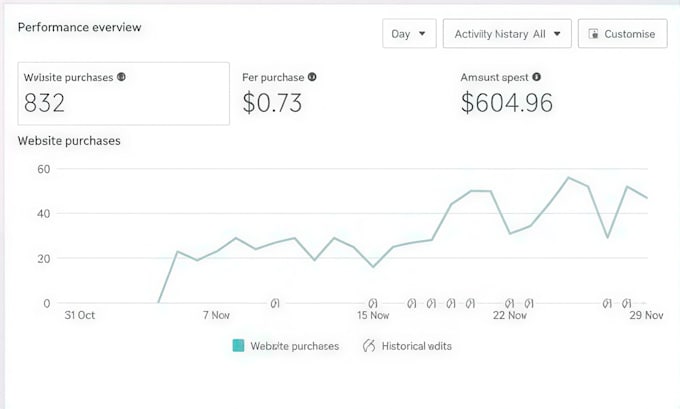The height and width of the screenshot is (409, 680).
Task: Toggle Website purchases legend color swatch
Action: [x=238, y=346]
